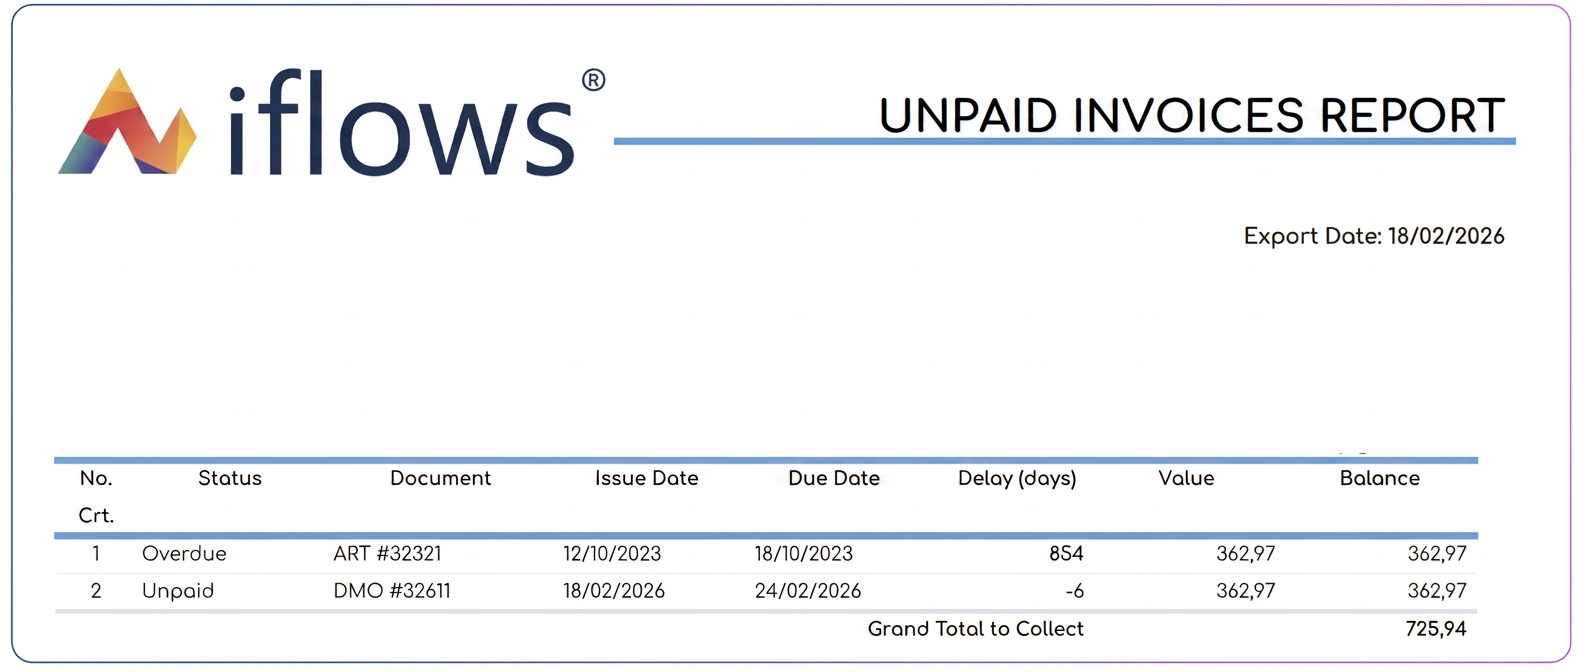Click the Unpaid status in row 2

(x=178, y=591)
